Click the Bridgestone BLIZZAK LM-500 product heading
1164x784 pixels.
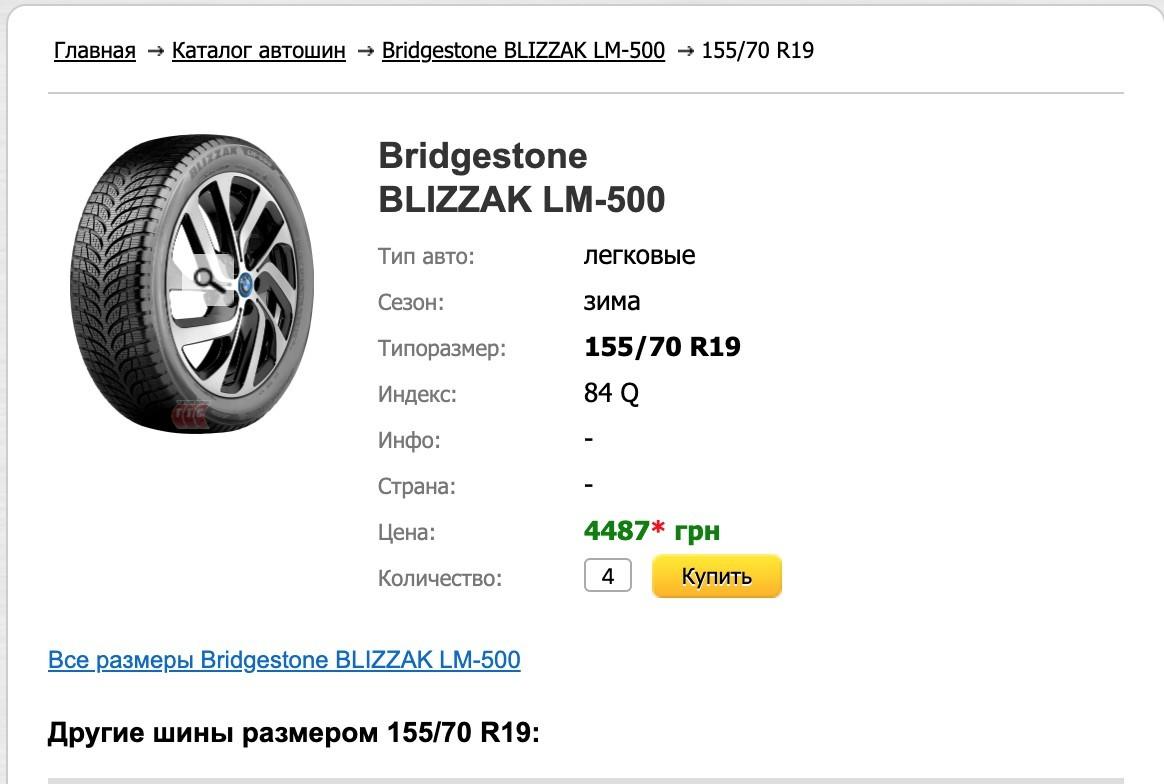point(521,178)
